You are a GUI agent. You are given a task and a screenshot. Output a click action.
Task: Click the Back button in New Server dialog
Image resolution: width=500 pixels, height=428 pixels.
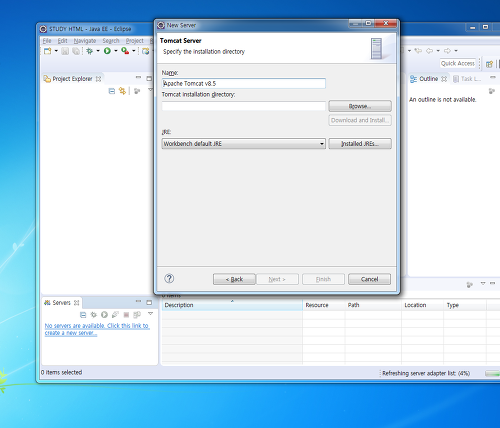[234, 279]
